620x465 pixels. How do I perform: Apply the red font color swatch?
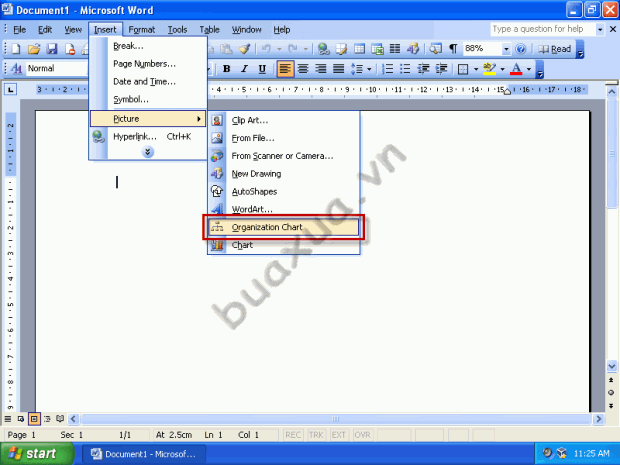pyautogui.click(x=516, y=69)
